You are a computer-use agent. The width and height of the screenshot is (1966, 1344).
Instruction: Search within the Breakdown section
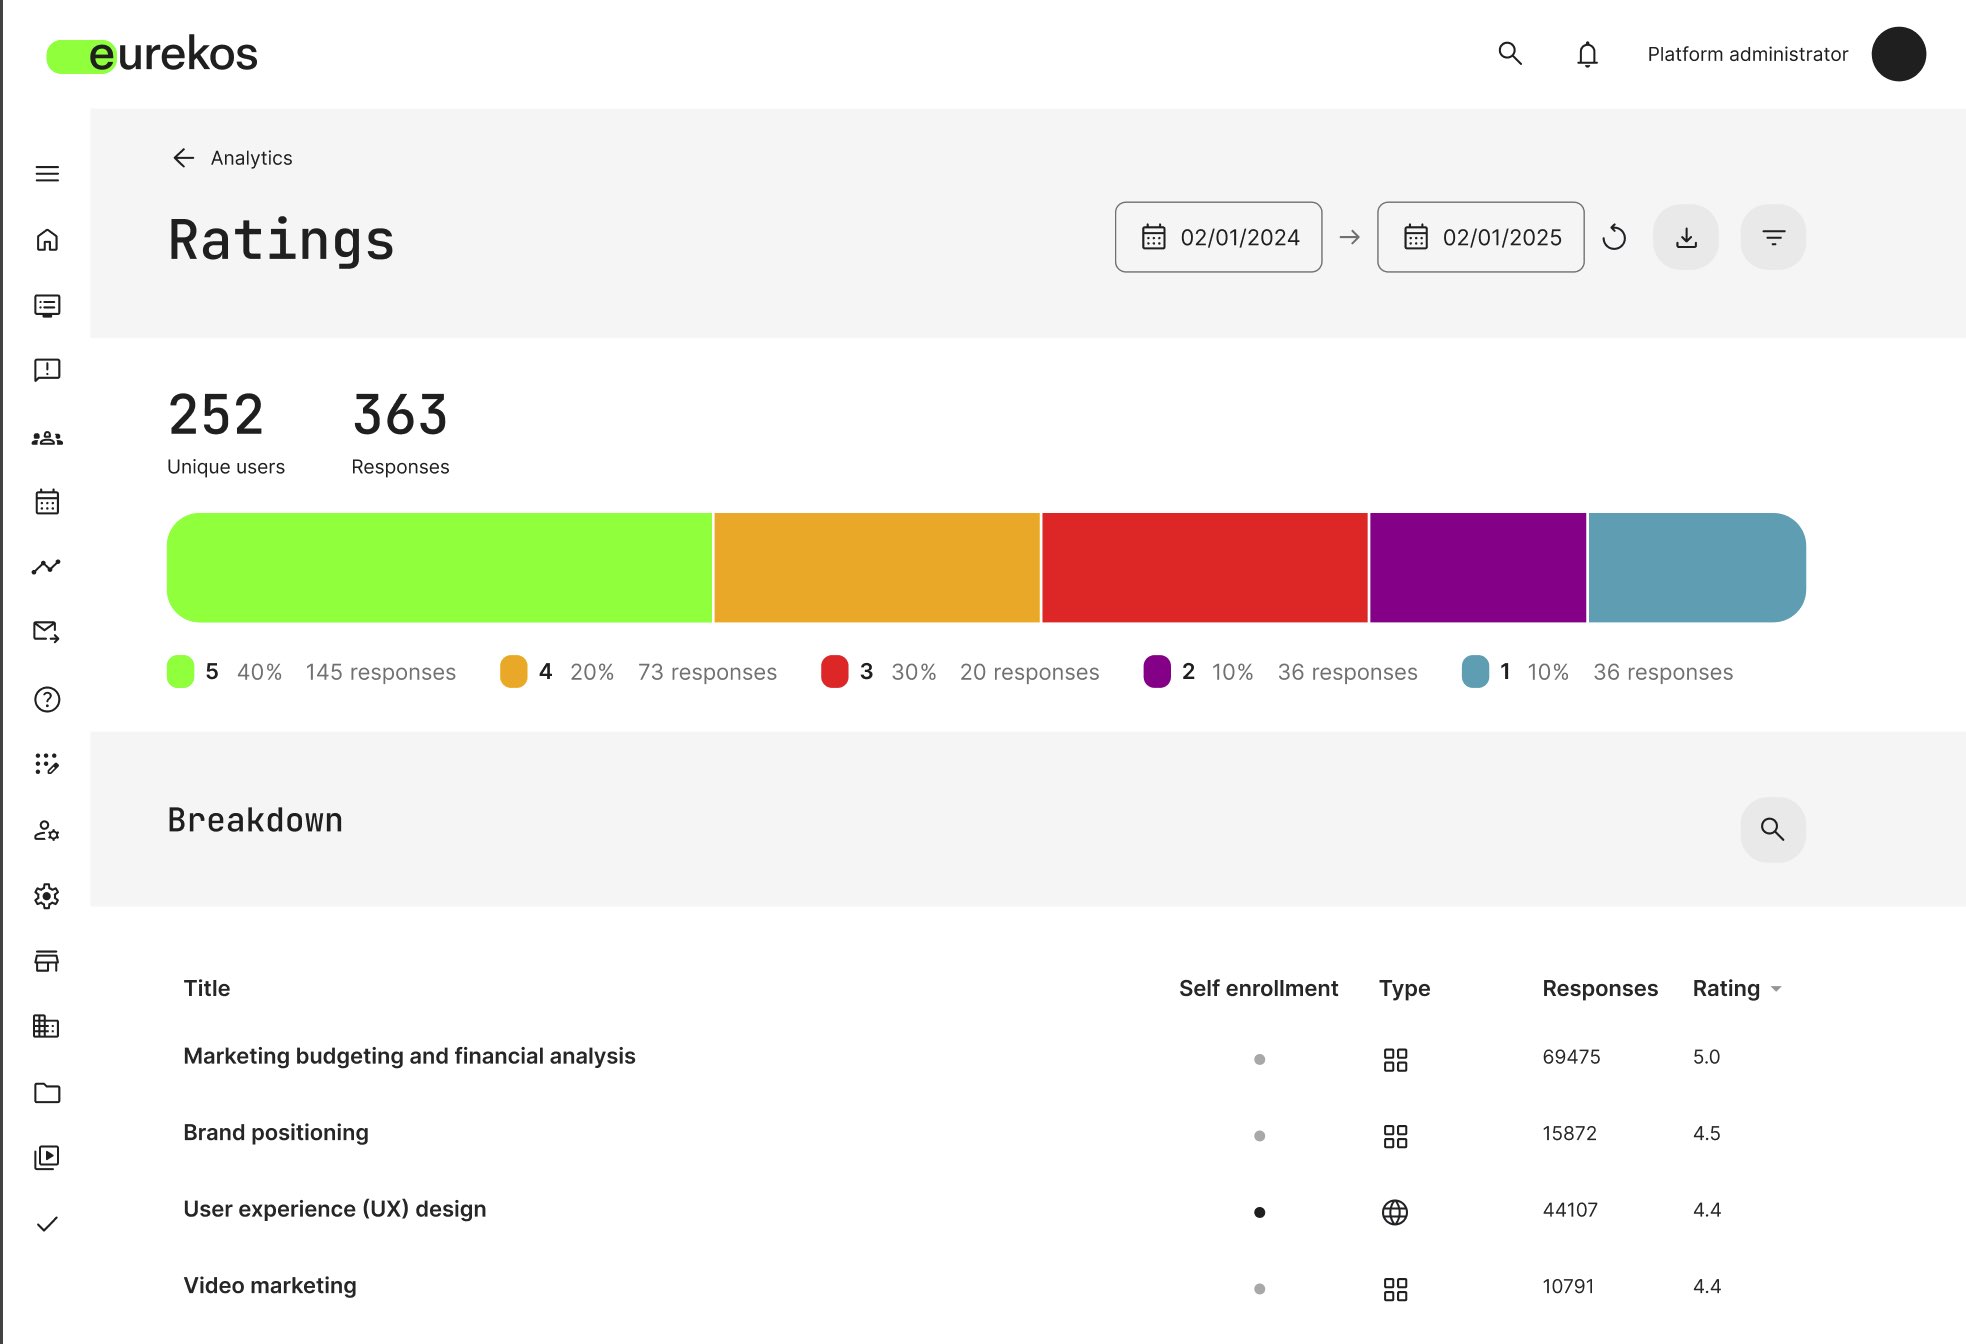1772,829
